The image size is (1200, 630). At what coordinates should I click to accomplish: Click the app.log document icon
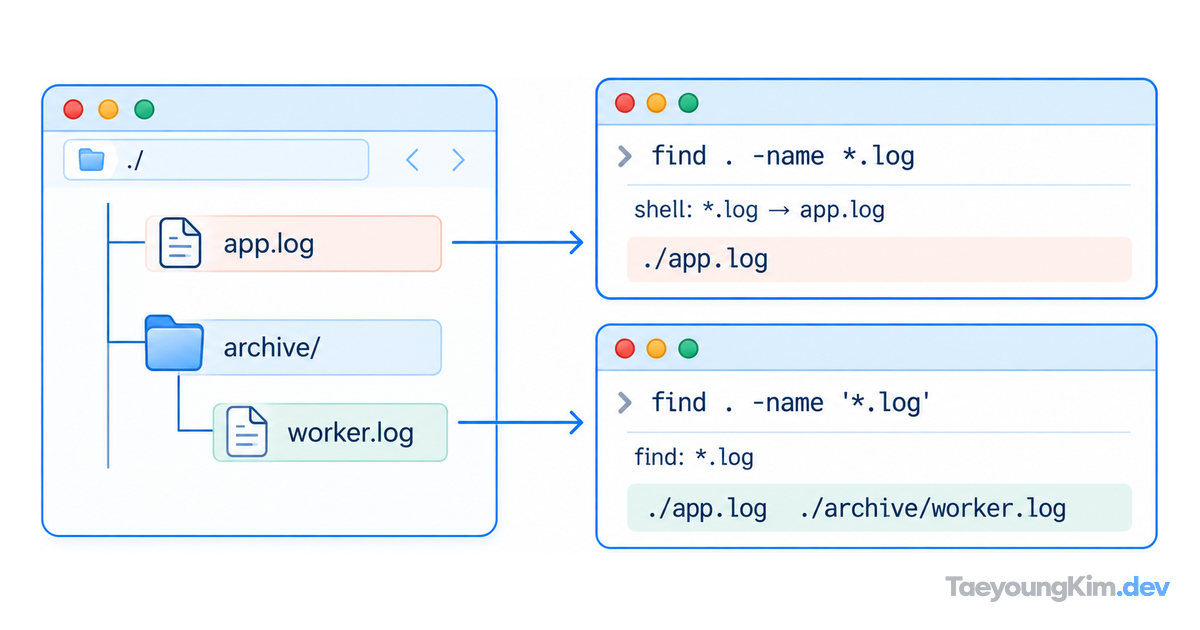tap(181, 243)
